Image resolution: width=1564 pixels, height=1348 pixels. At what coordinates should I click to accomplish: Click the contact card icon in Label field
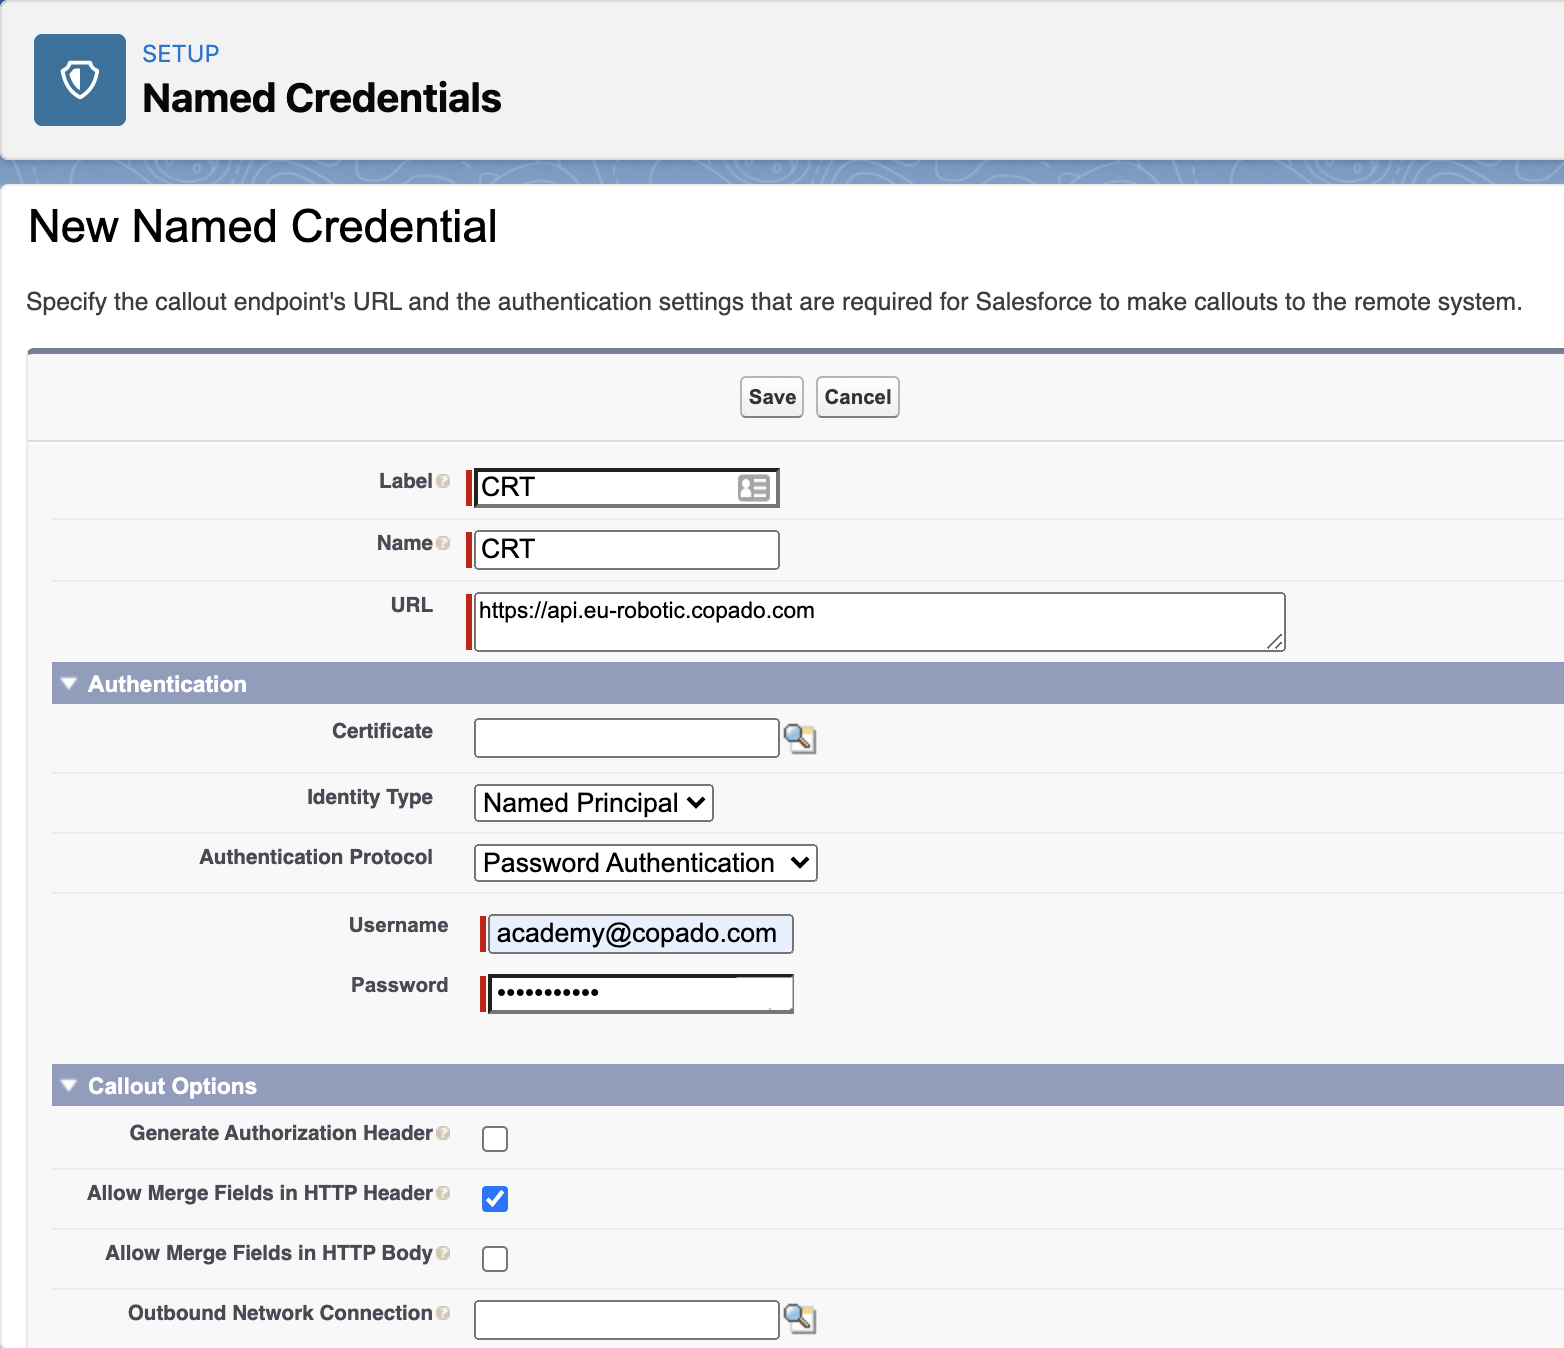click(754, 488)
